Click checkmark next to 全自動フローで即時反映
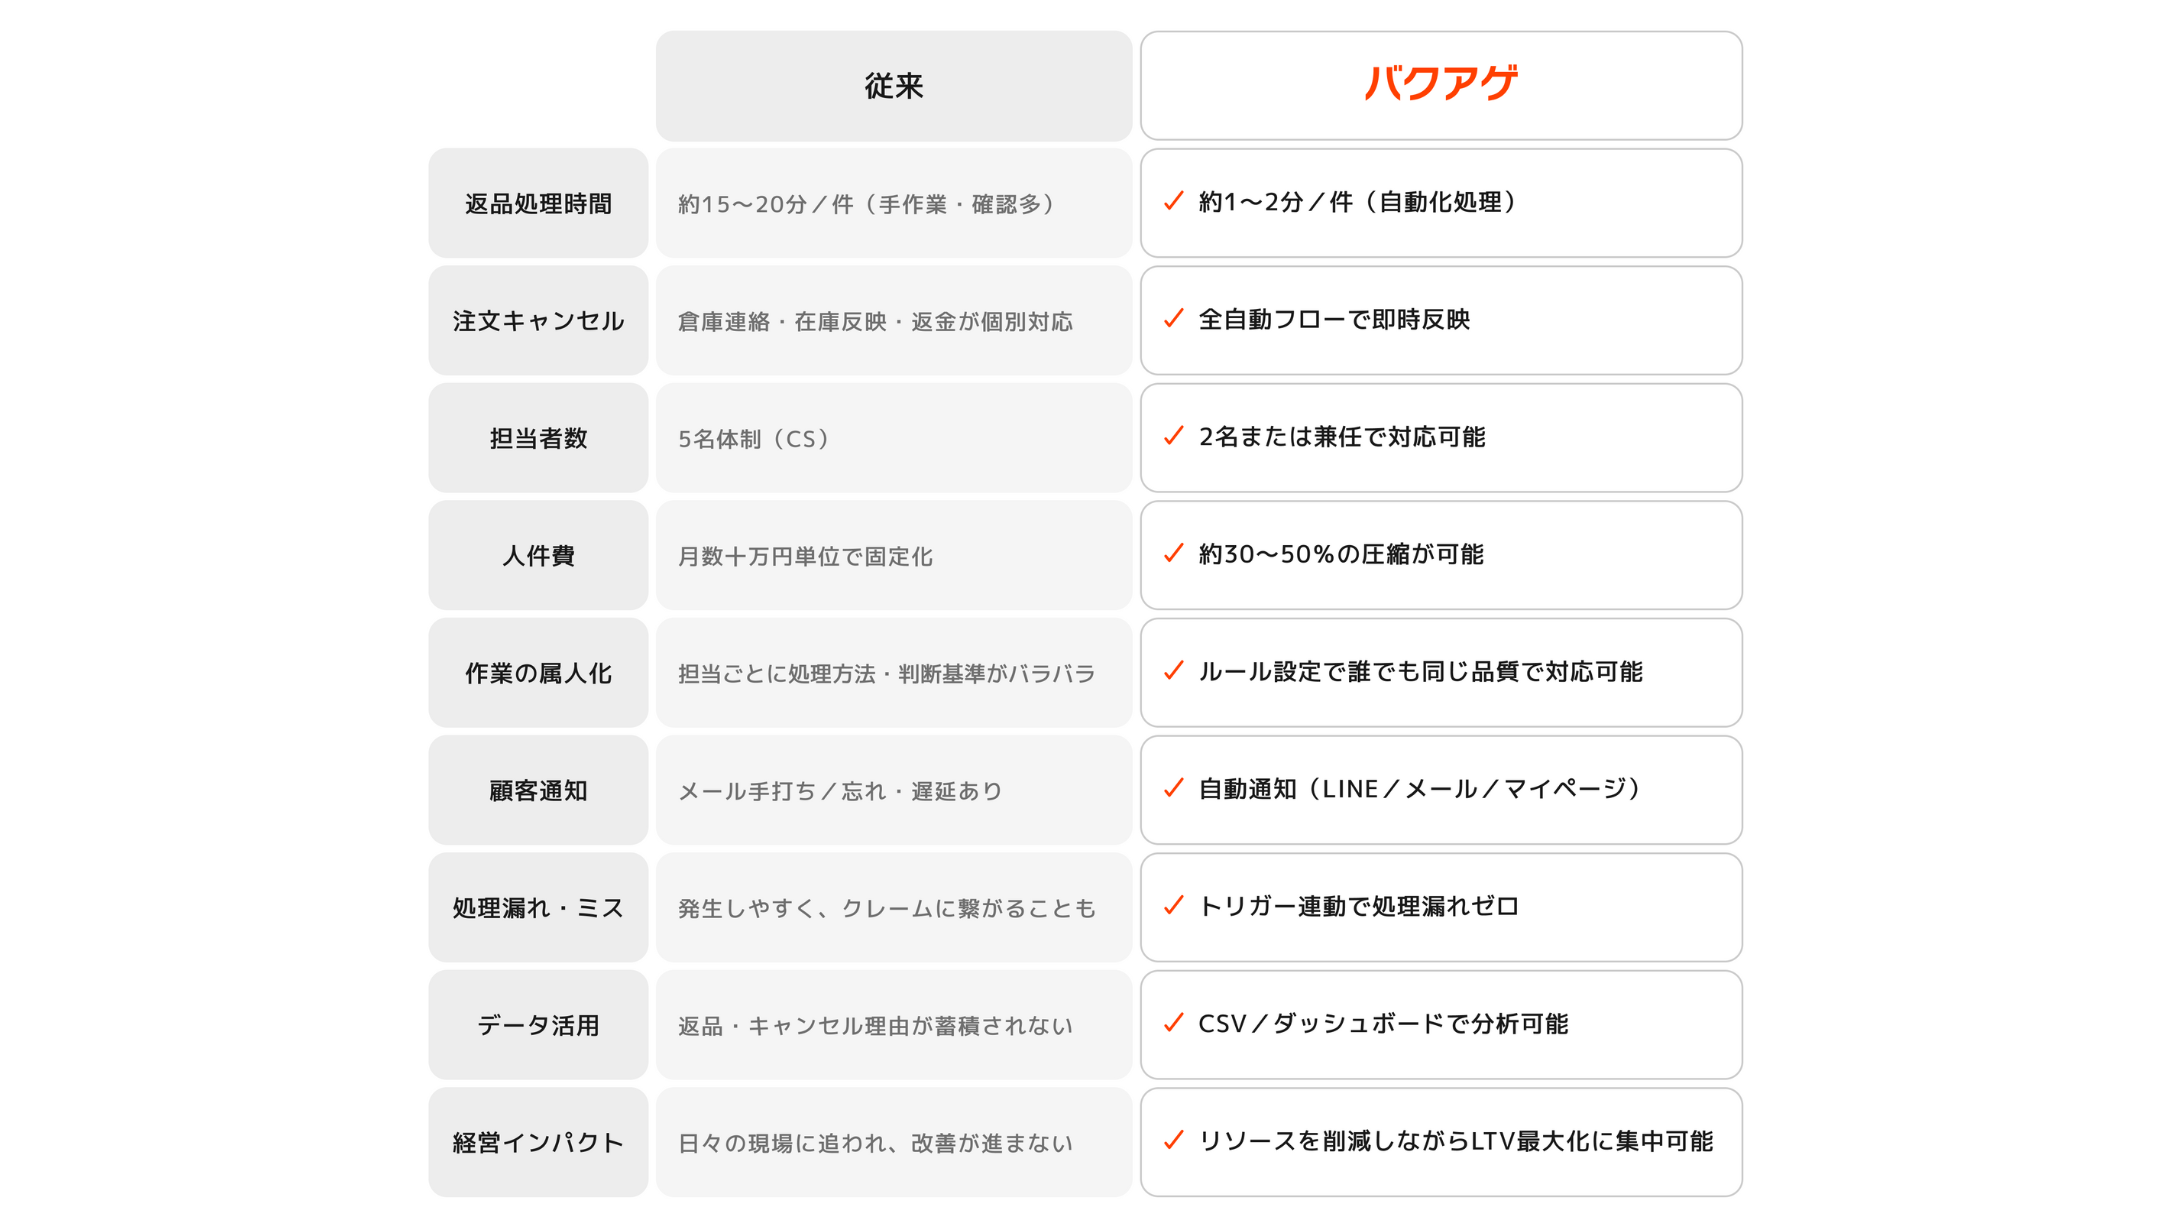The height and width of the screenshot is (1215, 2160). point(1174,319)
